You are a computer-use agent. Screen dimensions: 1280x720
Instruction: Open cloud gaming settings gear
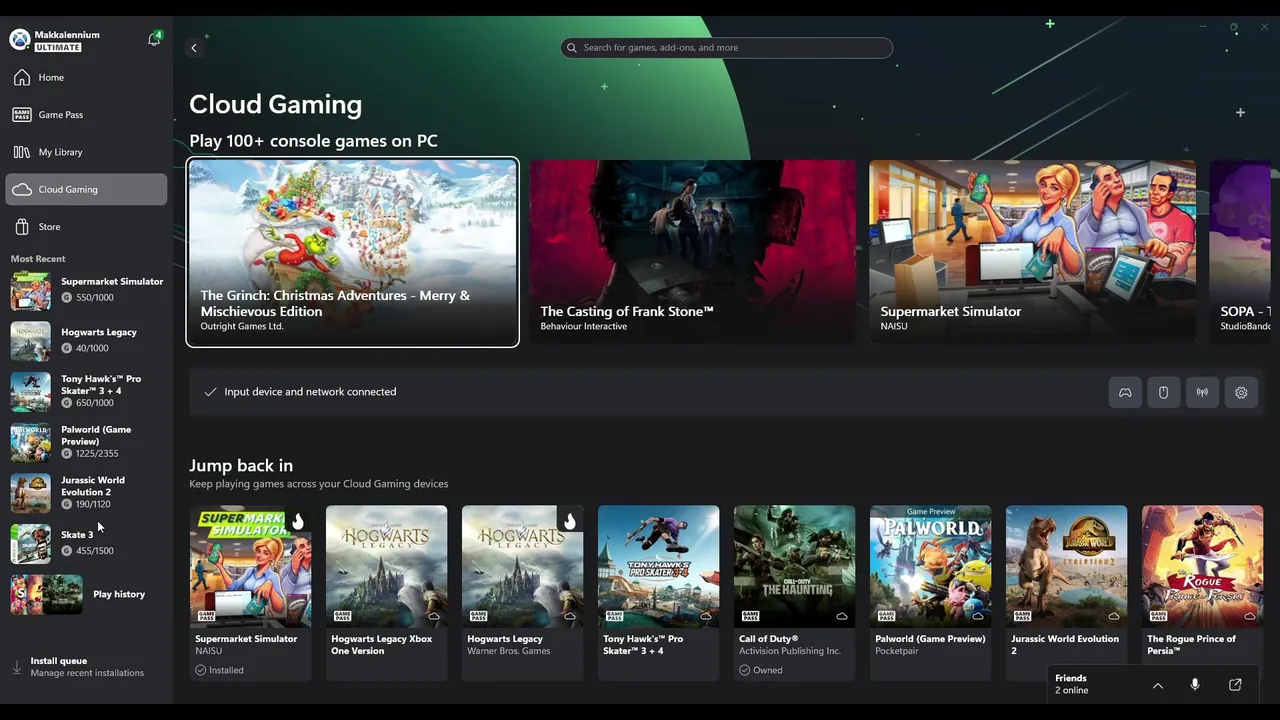[1241, 393]
